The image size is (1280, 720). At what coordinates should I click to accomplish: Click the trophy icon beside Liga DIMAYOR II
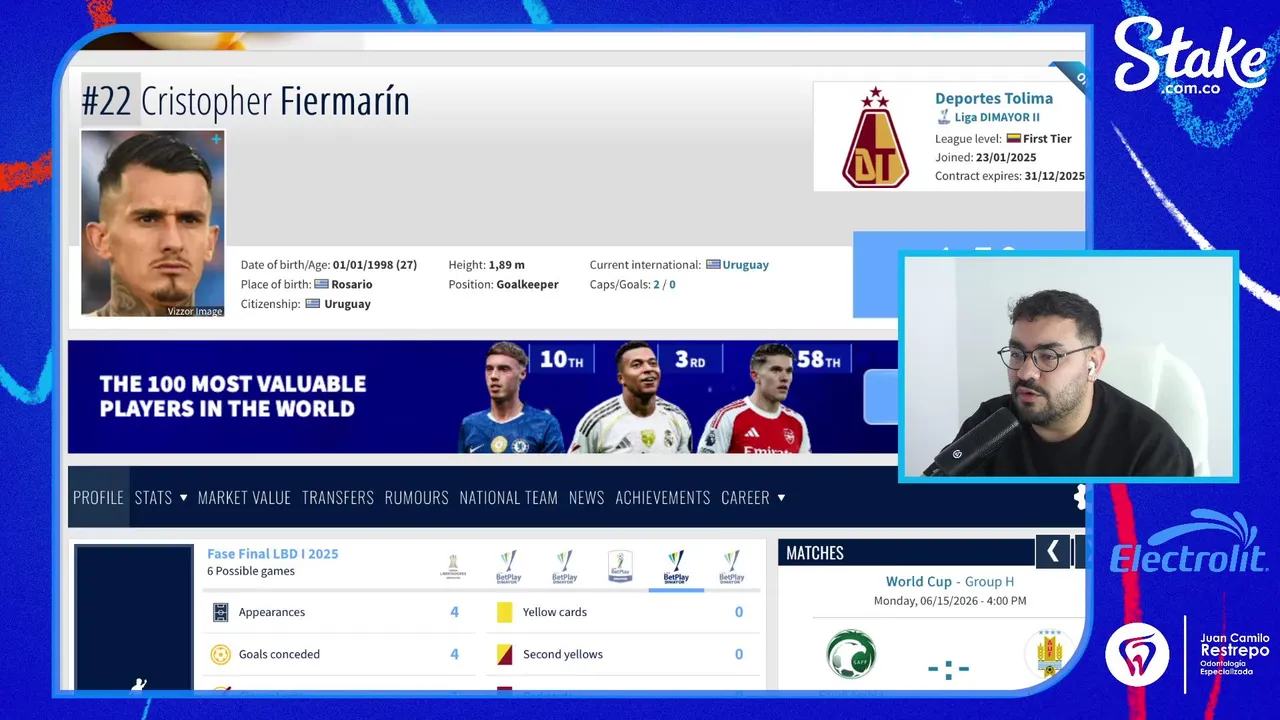(x=943, y=118)
